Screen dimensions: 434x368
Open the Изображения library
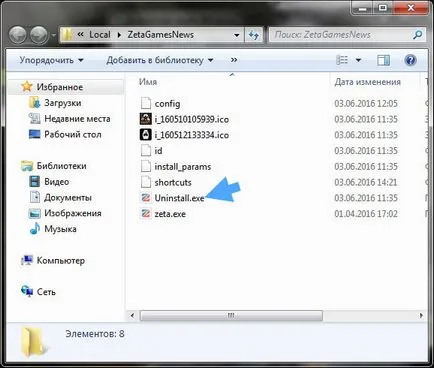coord(73,213)
